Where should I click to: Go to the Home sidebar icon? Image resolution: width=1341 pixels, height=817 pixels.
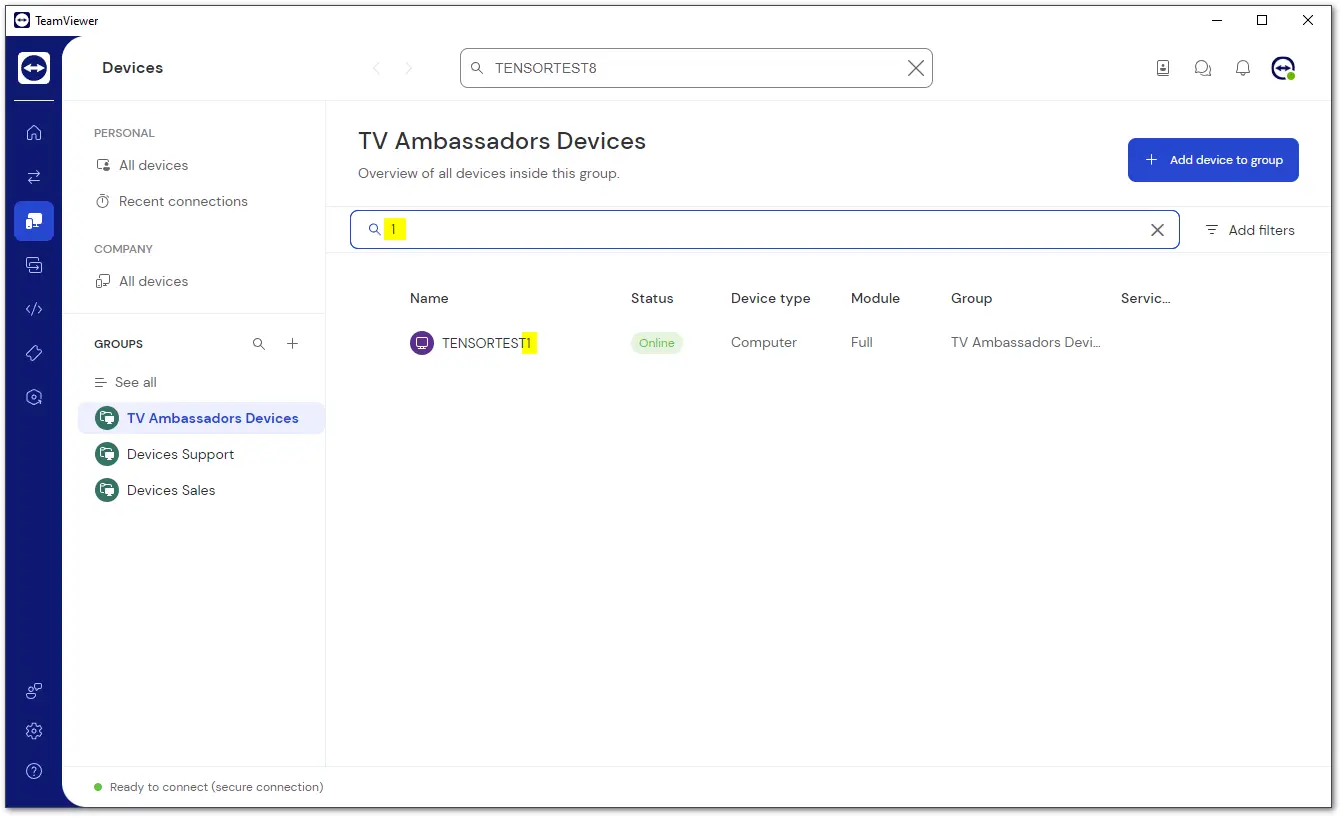pos(34,133)
